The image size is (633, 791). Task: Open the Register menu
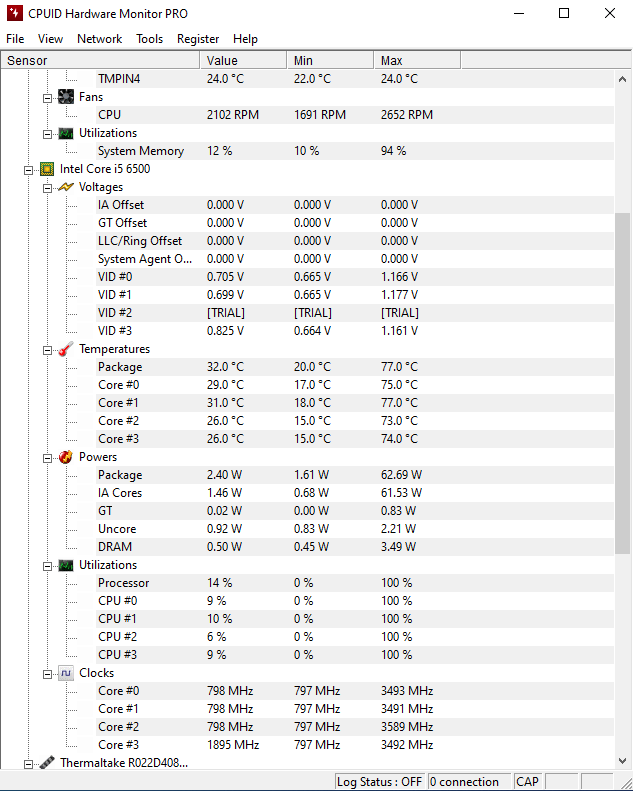pyautogui.click(x=198, y=39)
